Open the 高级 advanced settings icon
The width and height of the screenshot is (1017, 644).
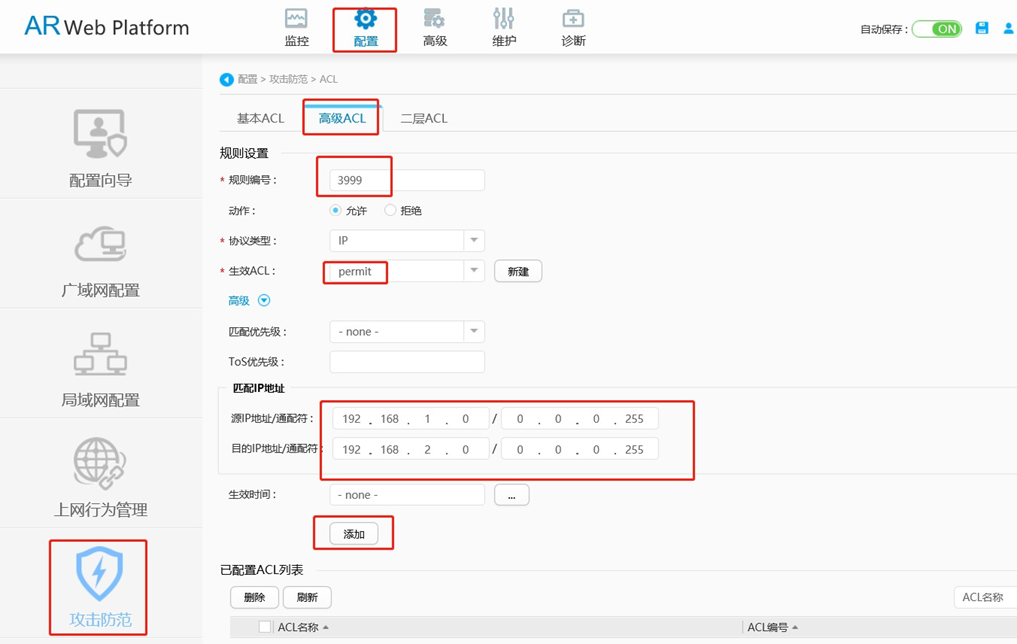(434, 19)
